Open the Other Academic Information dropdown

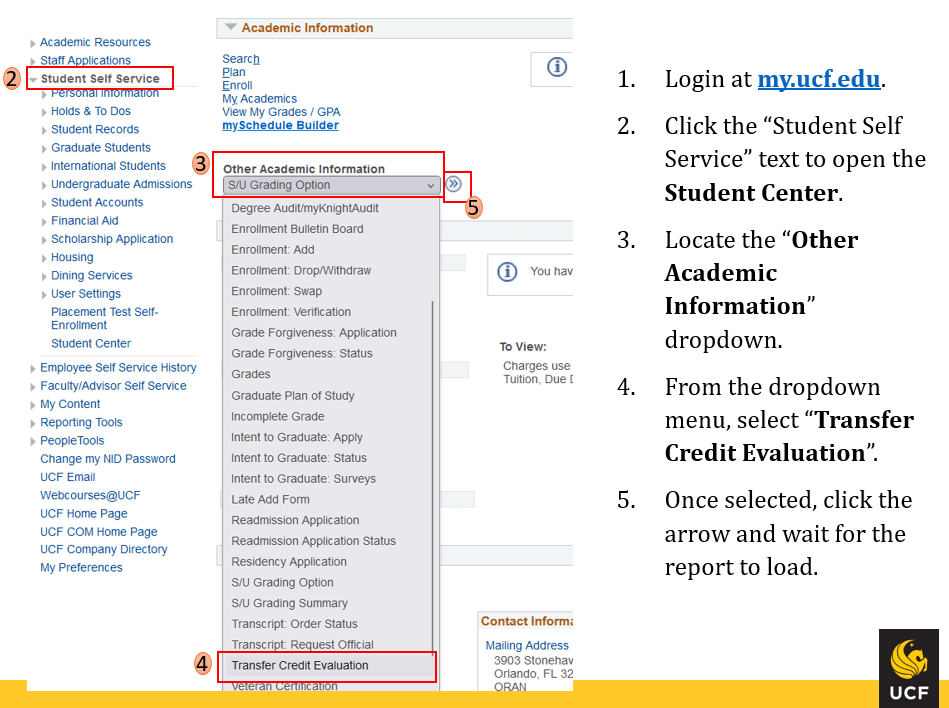[331, 185]
